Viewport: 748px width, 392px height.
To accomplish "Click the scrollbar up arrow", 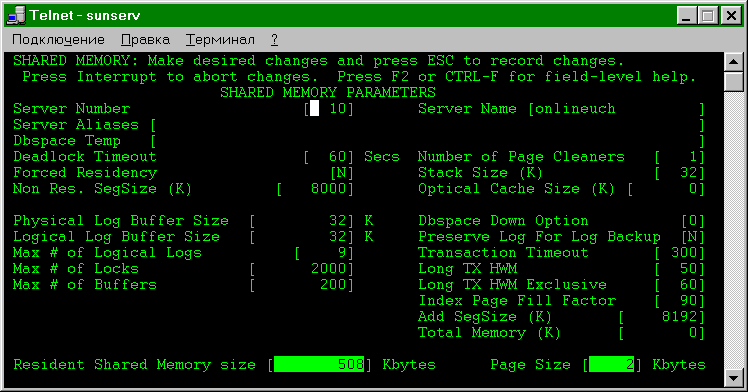I will [734, 62].
